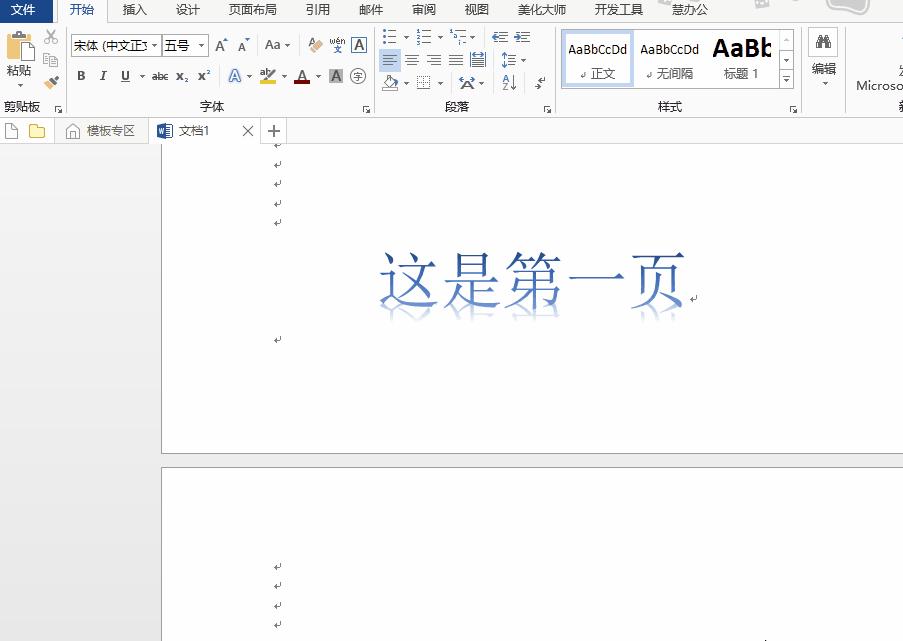The width and height of the screenshot is (903, 641).
Task: Expand the font size dropdown
Action: point(200,46)
